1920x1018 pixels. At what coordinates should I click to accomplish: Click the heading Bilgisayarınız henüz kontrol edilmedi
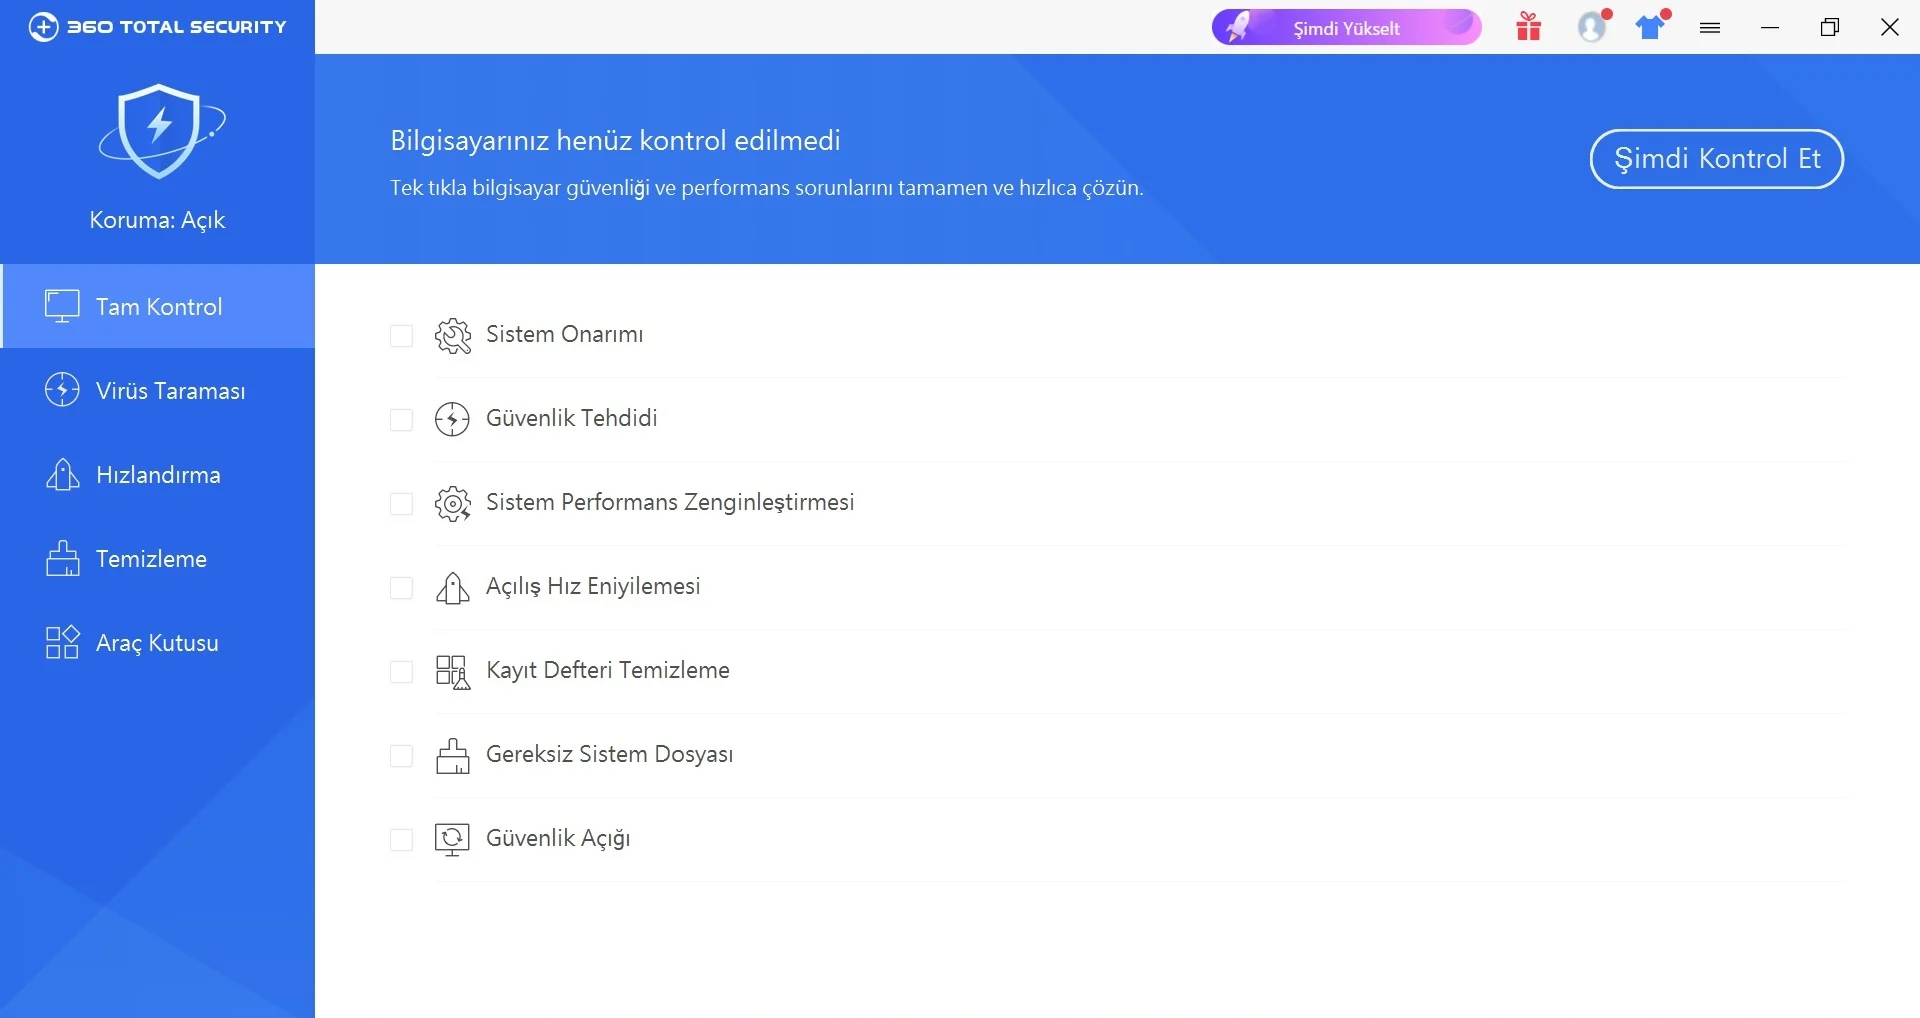(615, 140)
